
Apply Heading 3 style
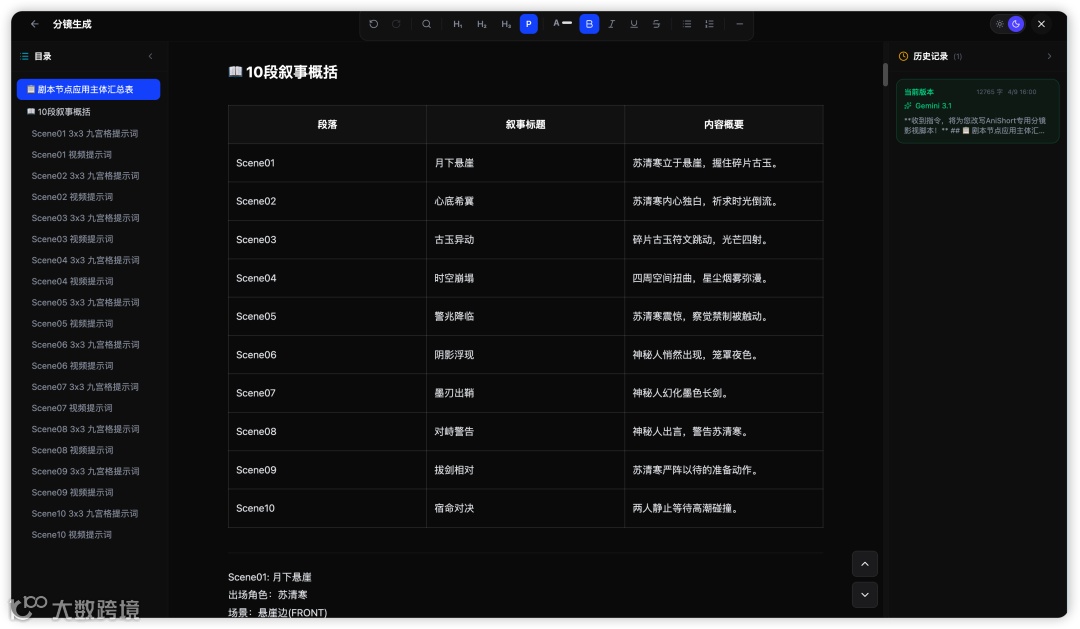pos(506,24)
